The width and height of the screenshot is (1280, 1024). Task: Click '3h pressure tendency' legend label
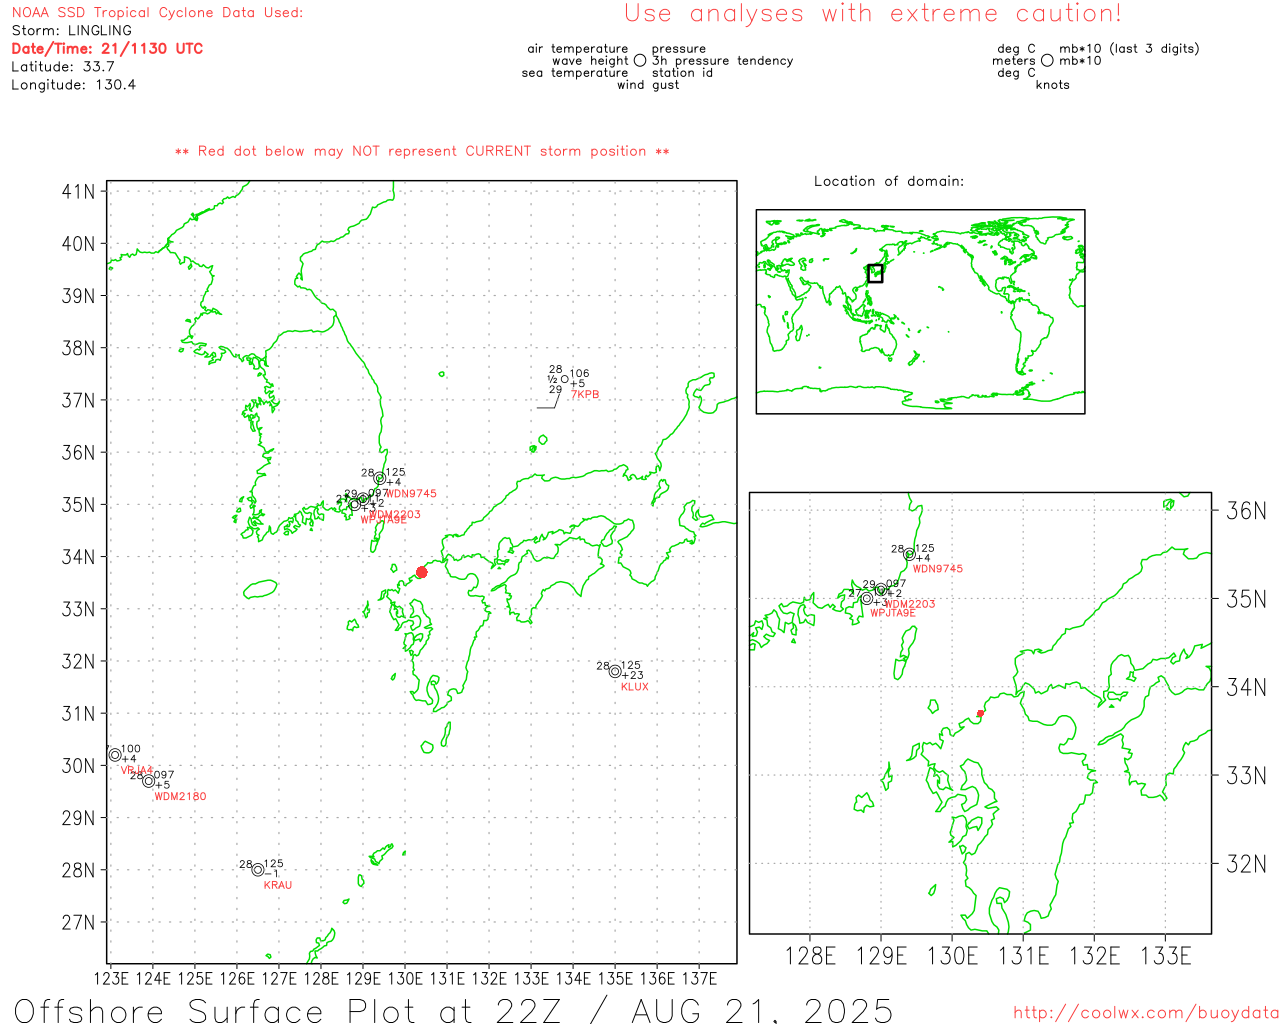[722, 61]
